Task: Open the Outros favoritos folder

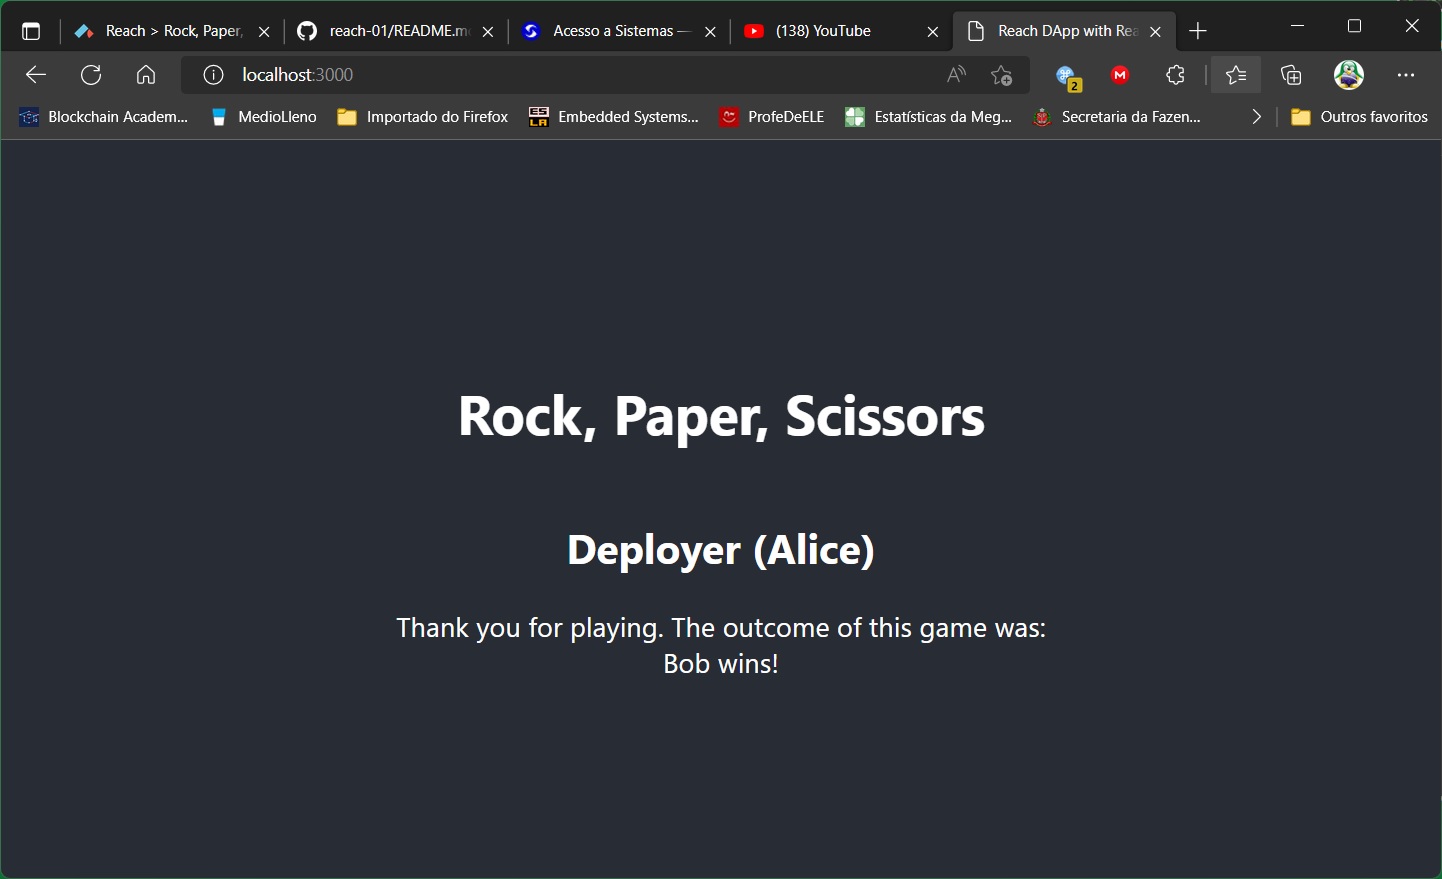Action: click(1361, 117)
